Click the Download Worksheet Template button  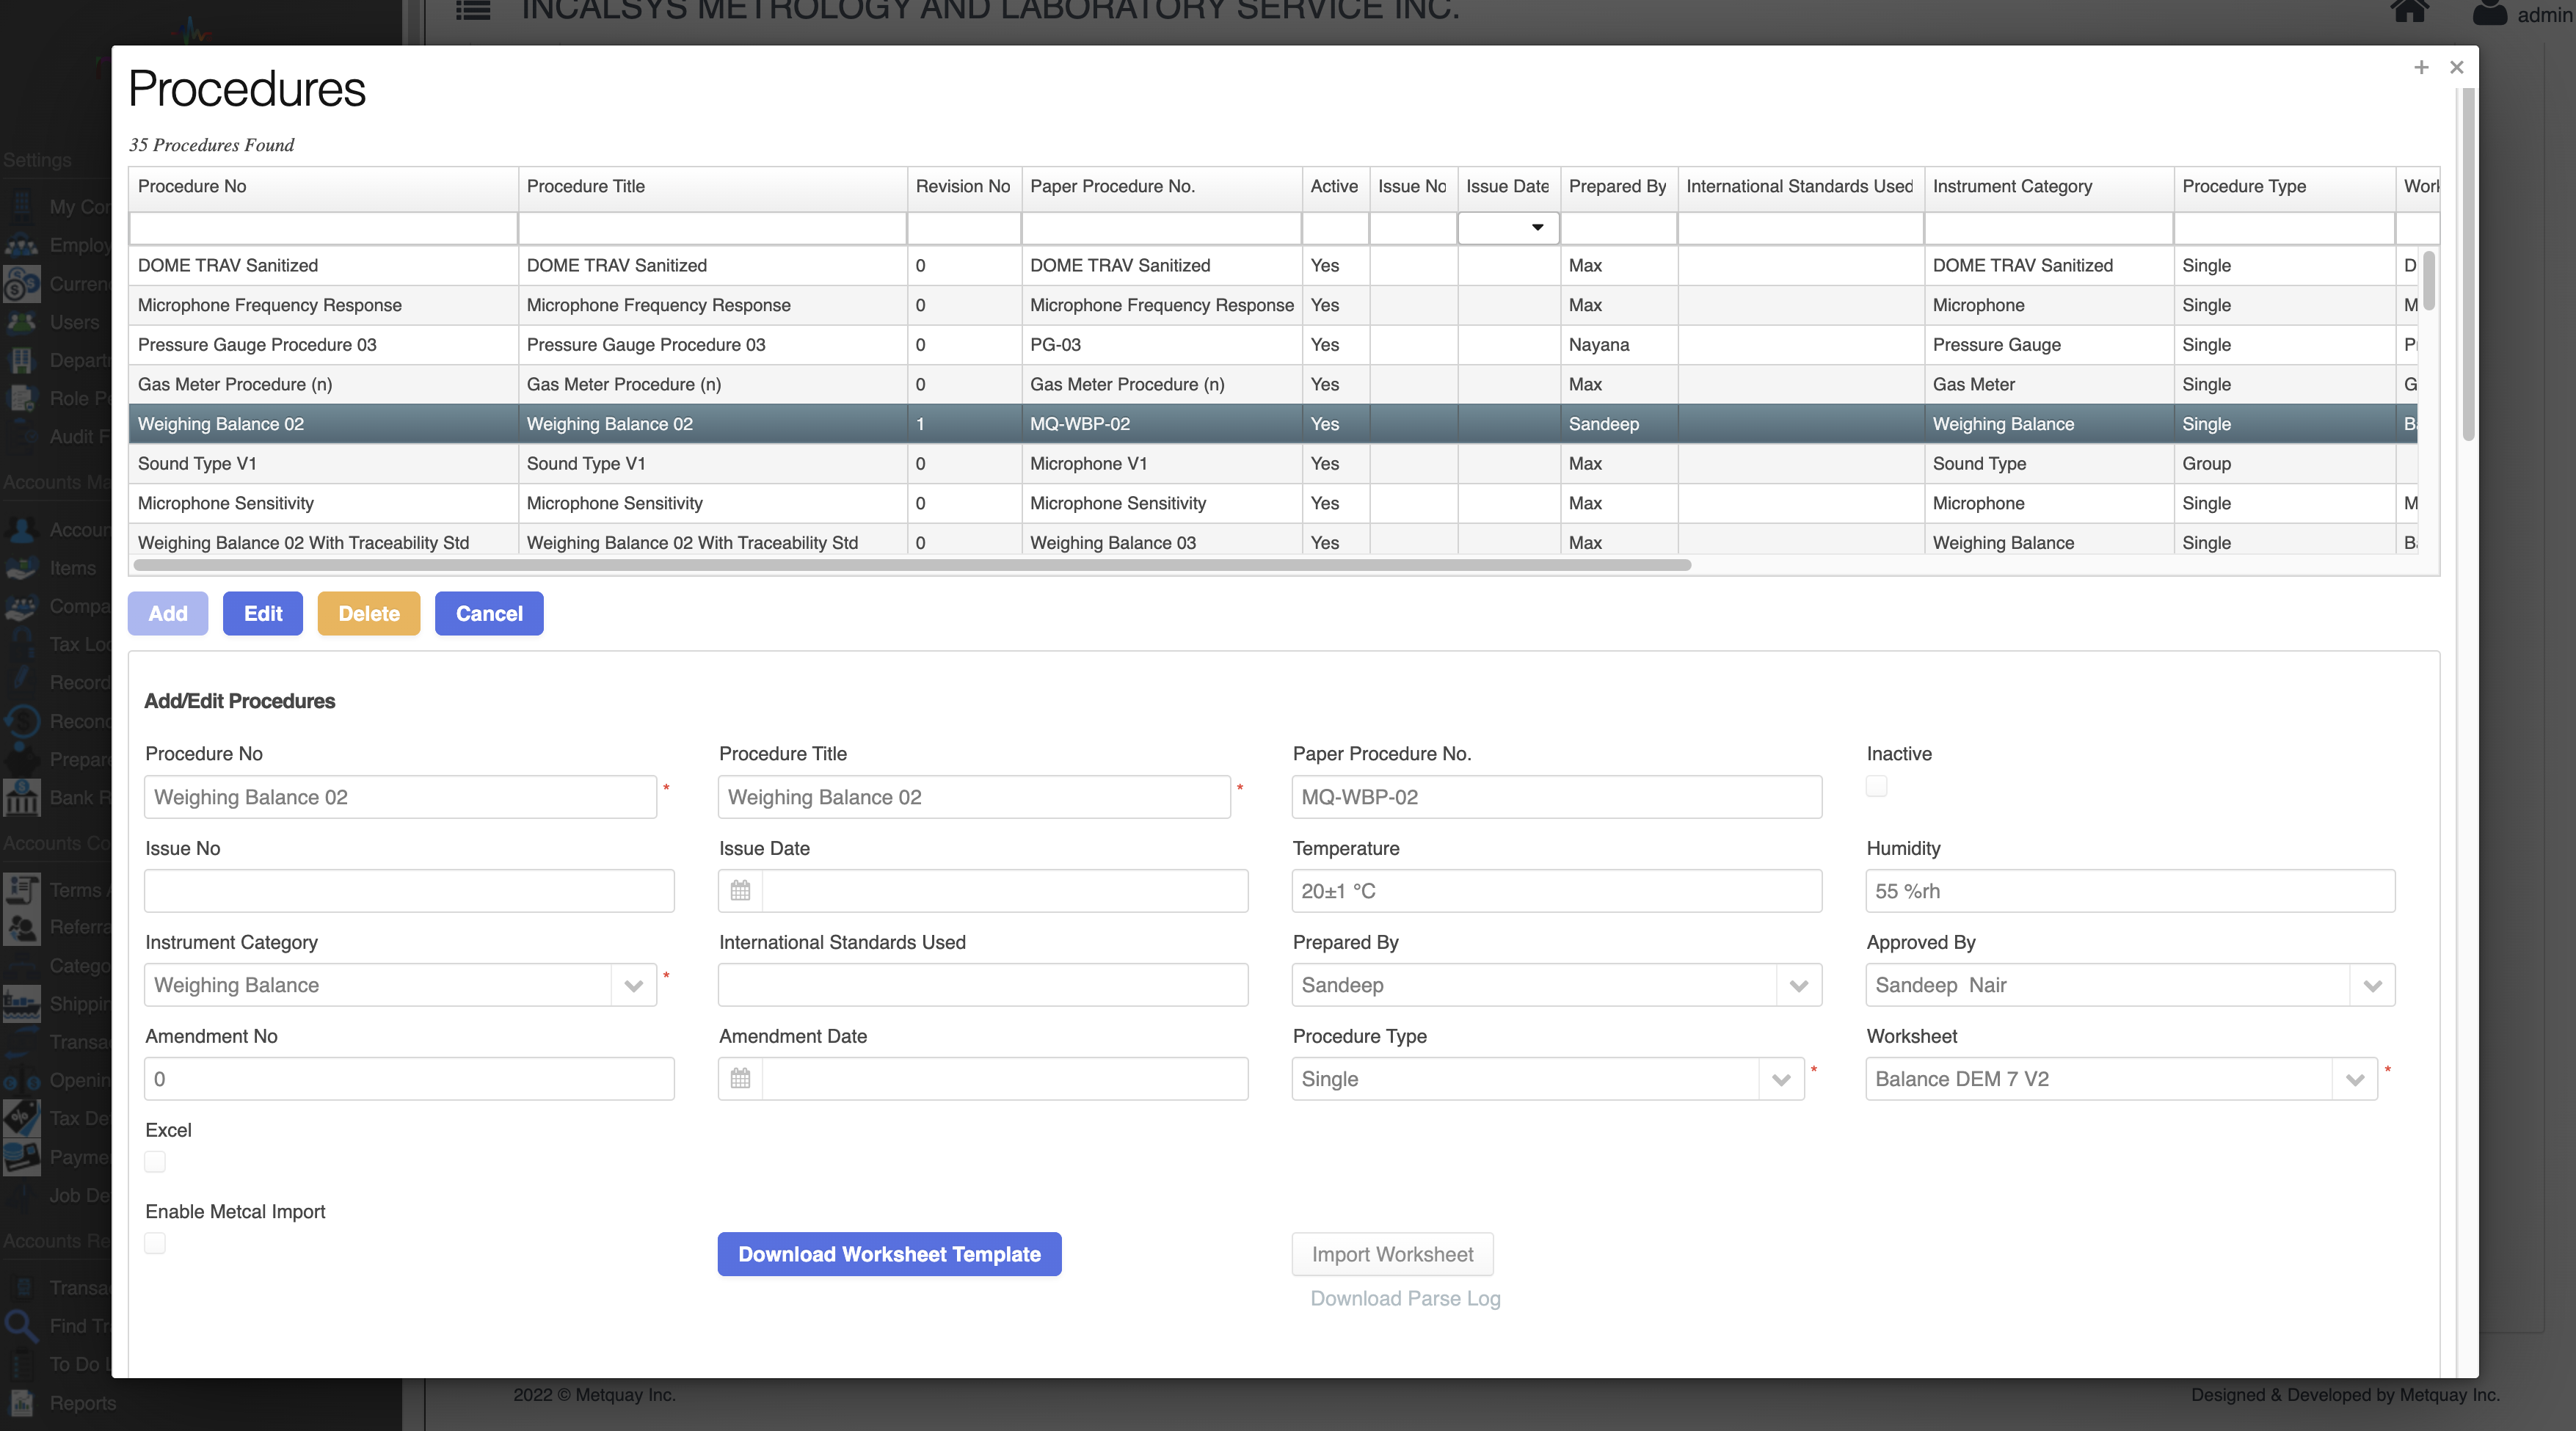tap(889, 1254)
